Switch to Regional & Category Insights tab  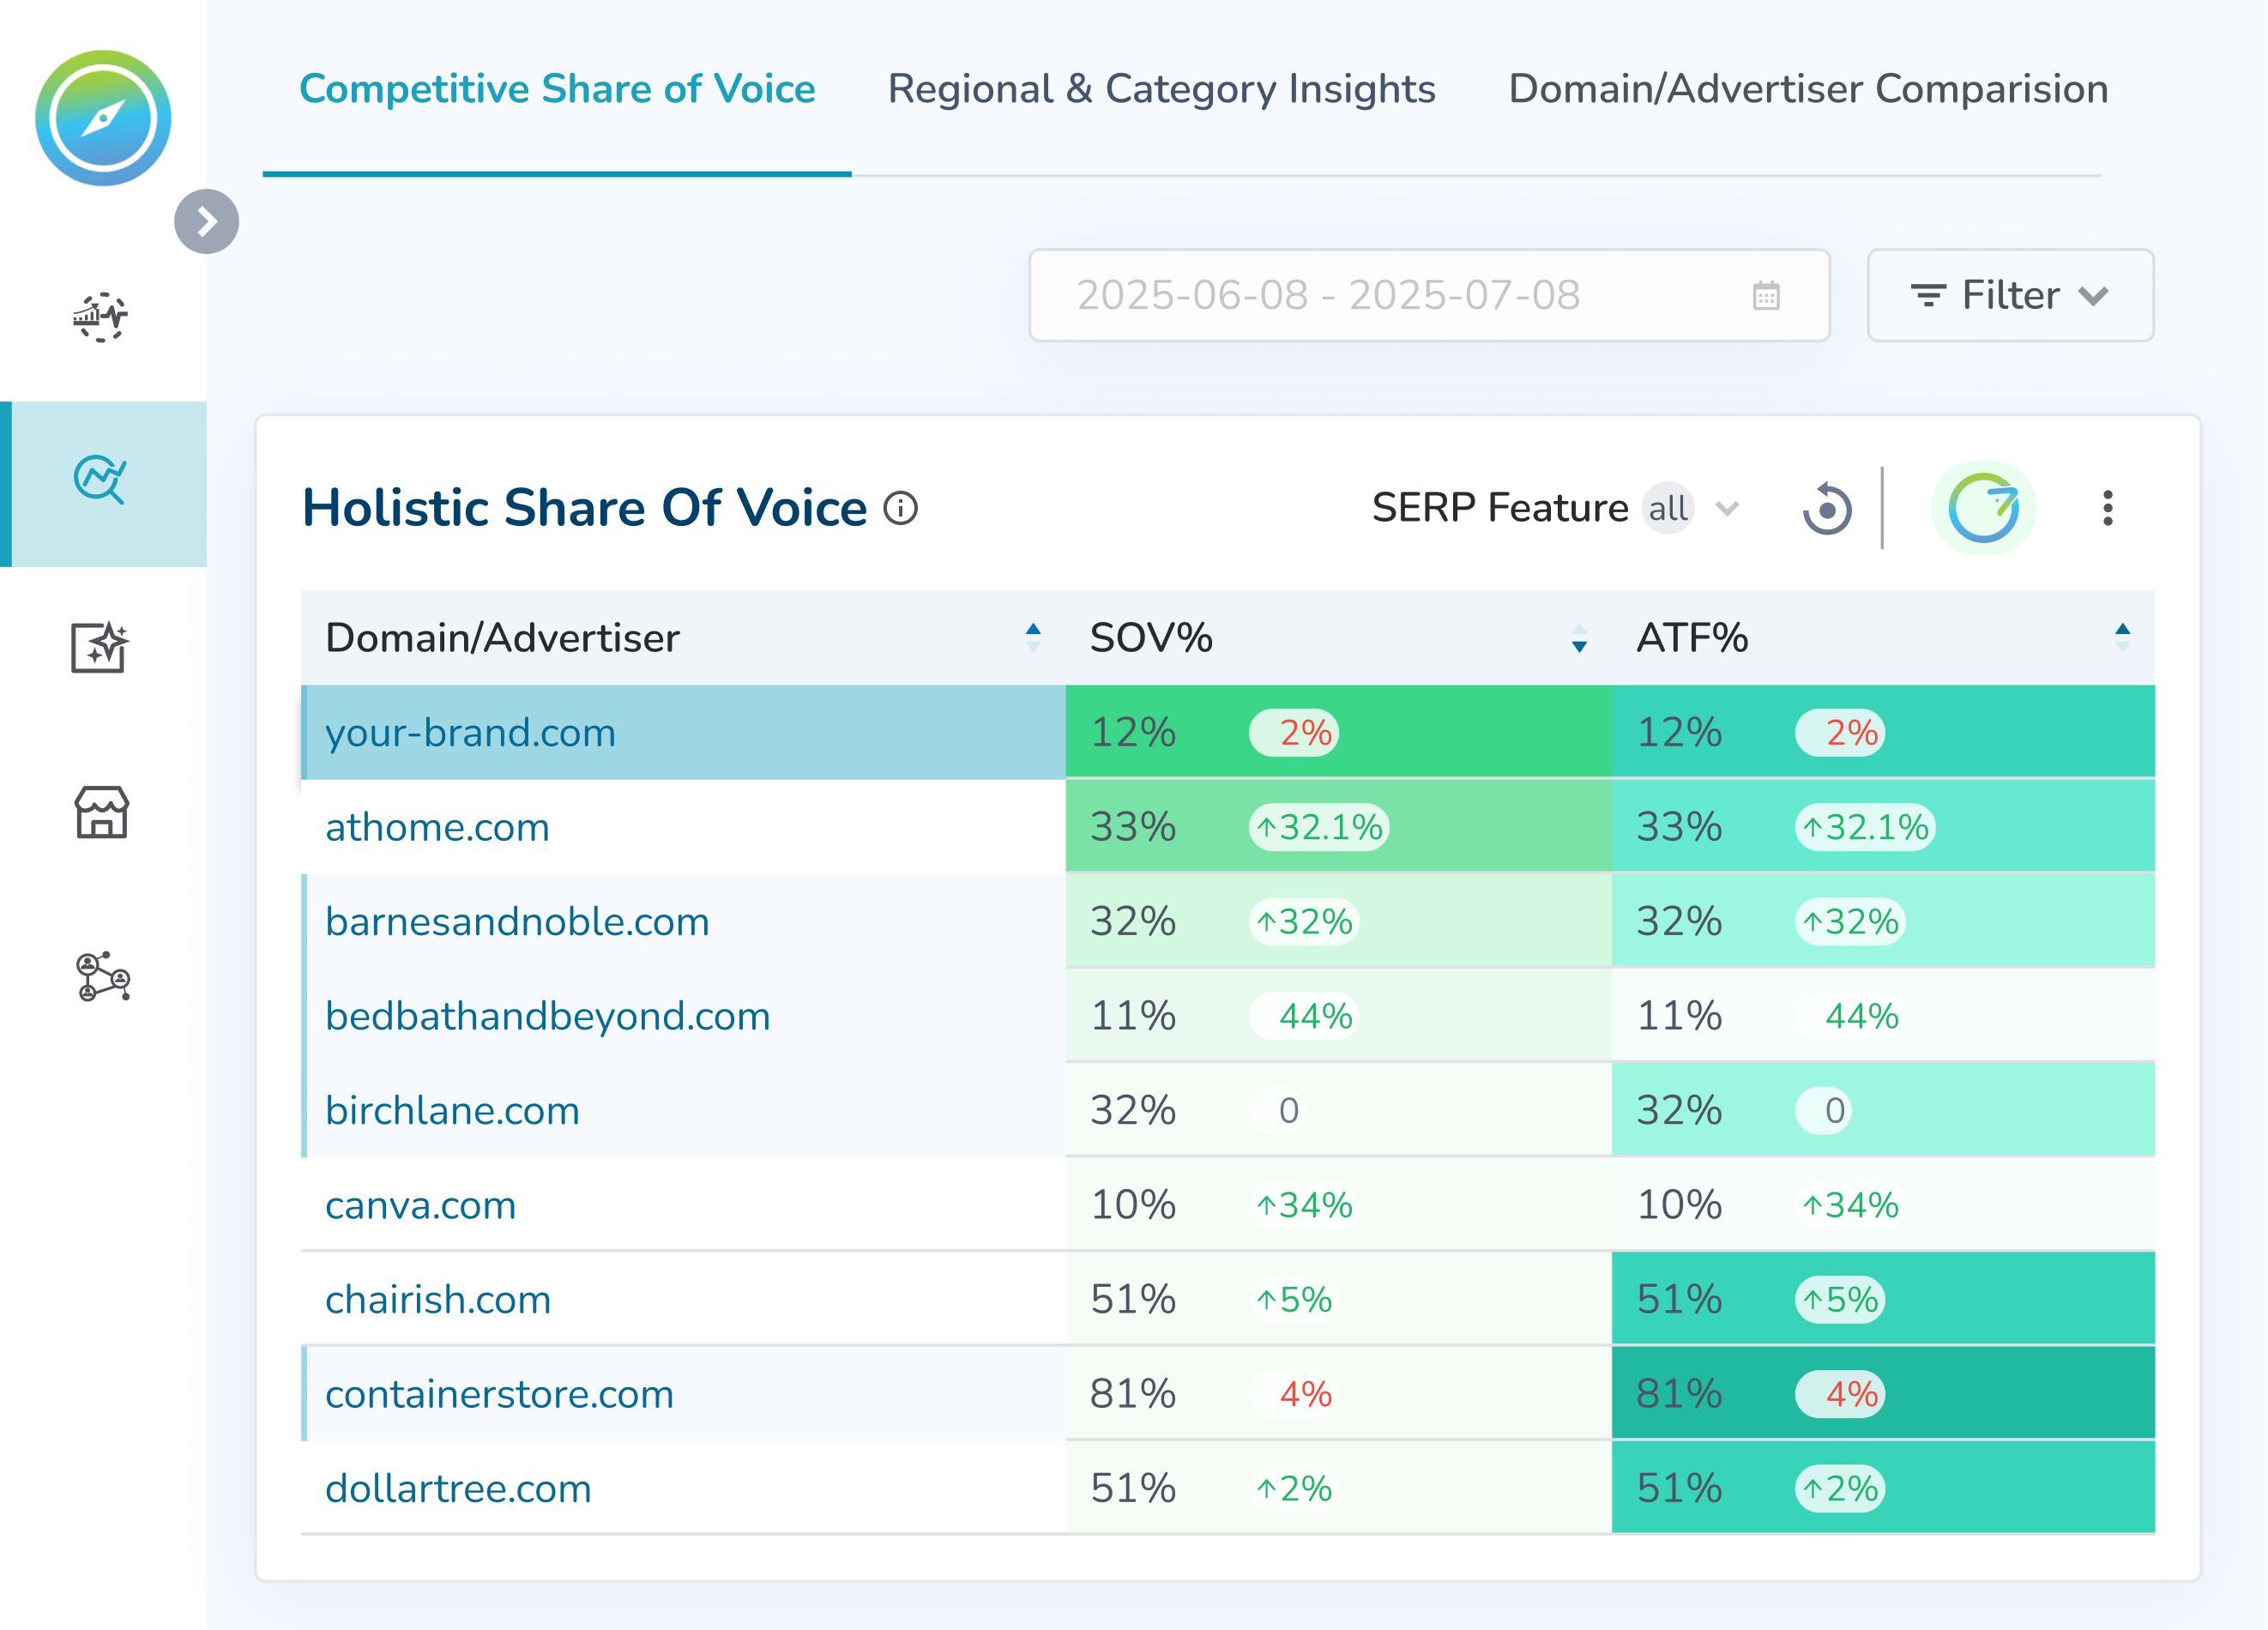[1161, 89]
